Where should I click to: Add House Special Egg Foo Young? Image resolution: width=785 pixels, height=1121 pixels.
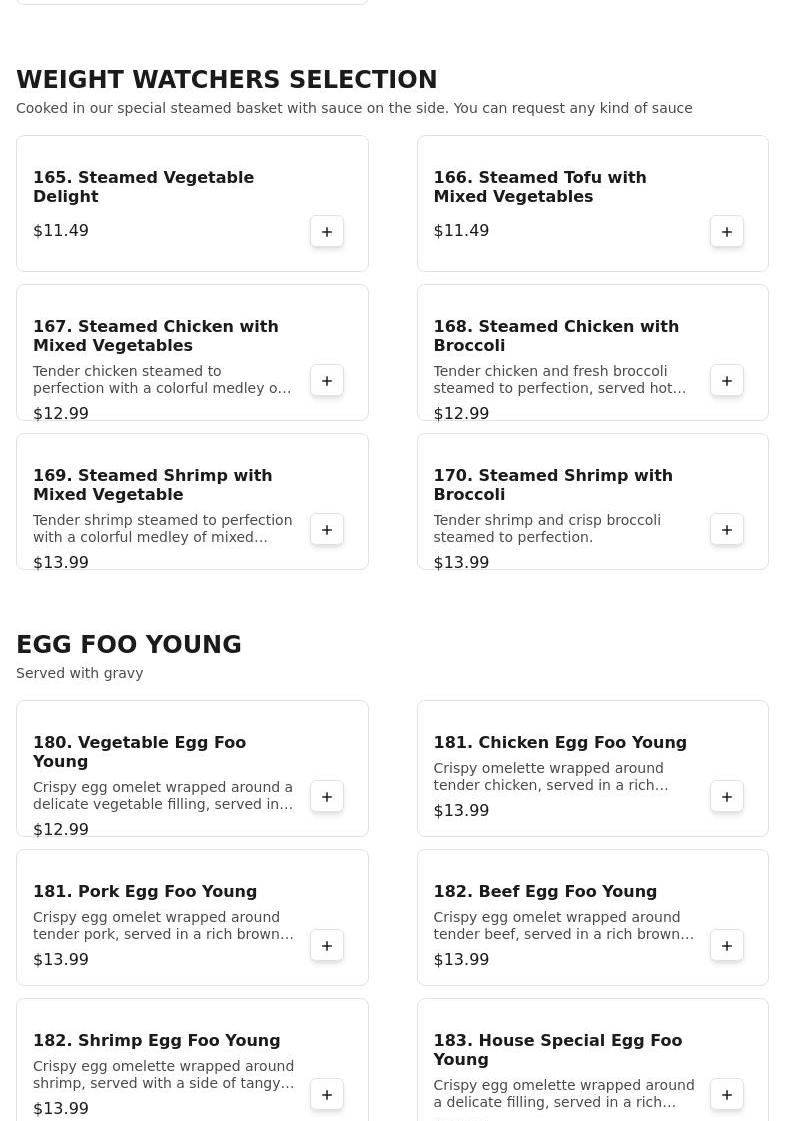pyautogui.click(x=727, y=1095)
